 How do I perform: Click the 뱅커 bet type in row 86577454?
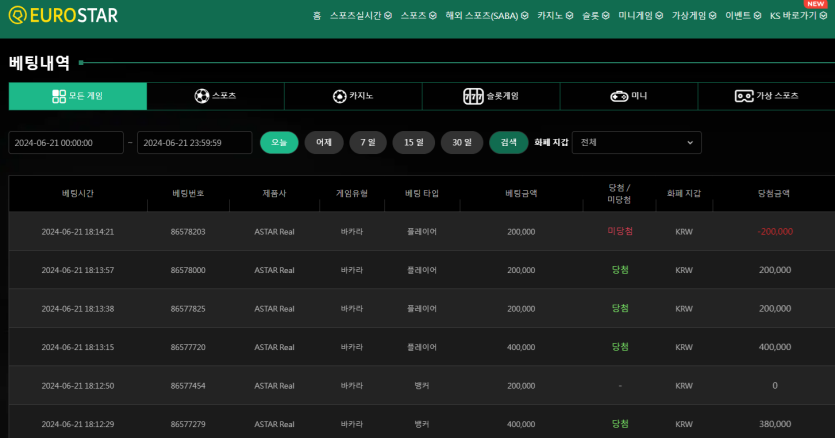(x=422, y=386)
